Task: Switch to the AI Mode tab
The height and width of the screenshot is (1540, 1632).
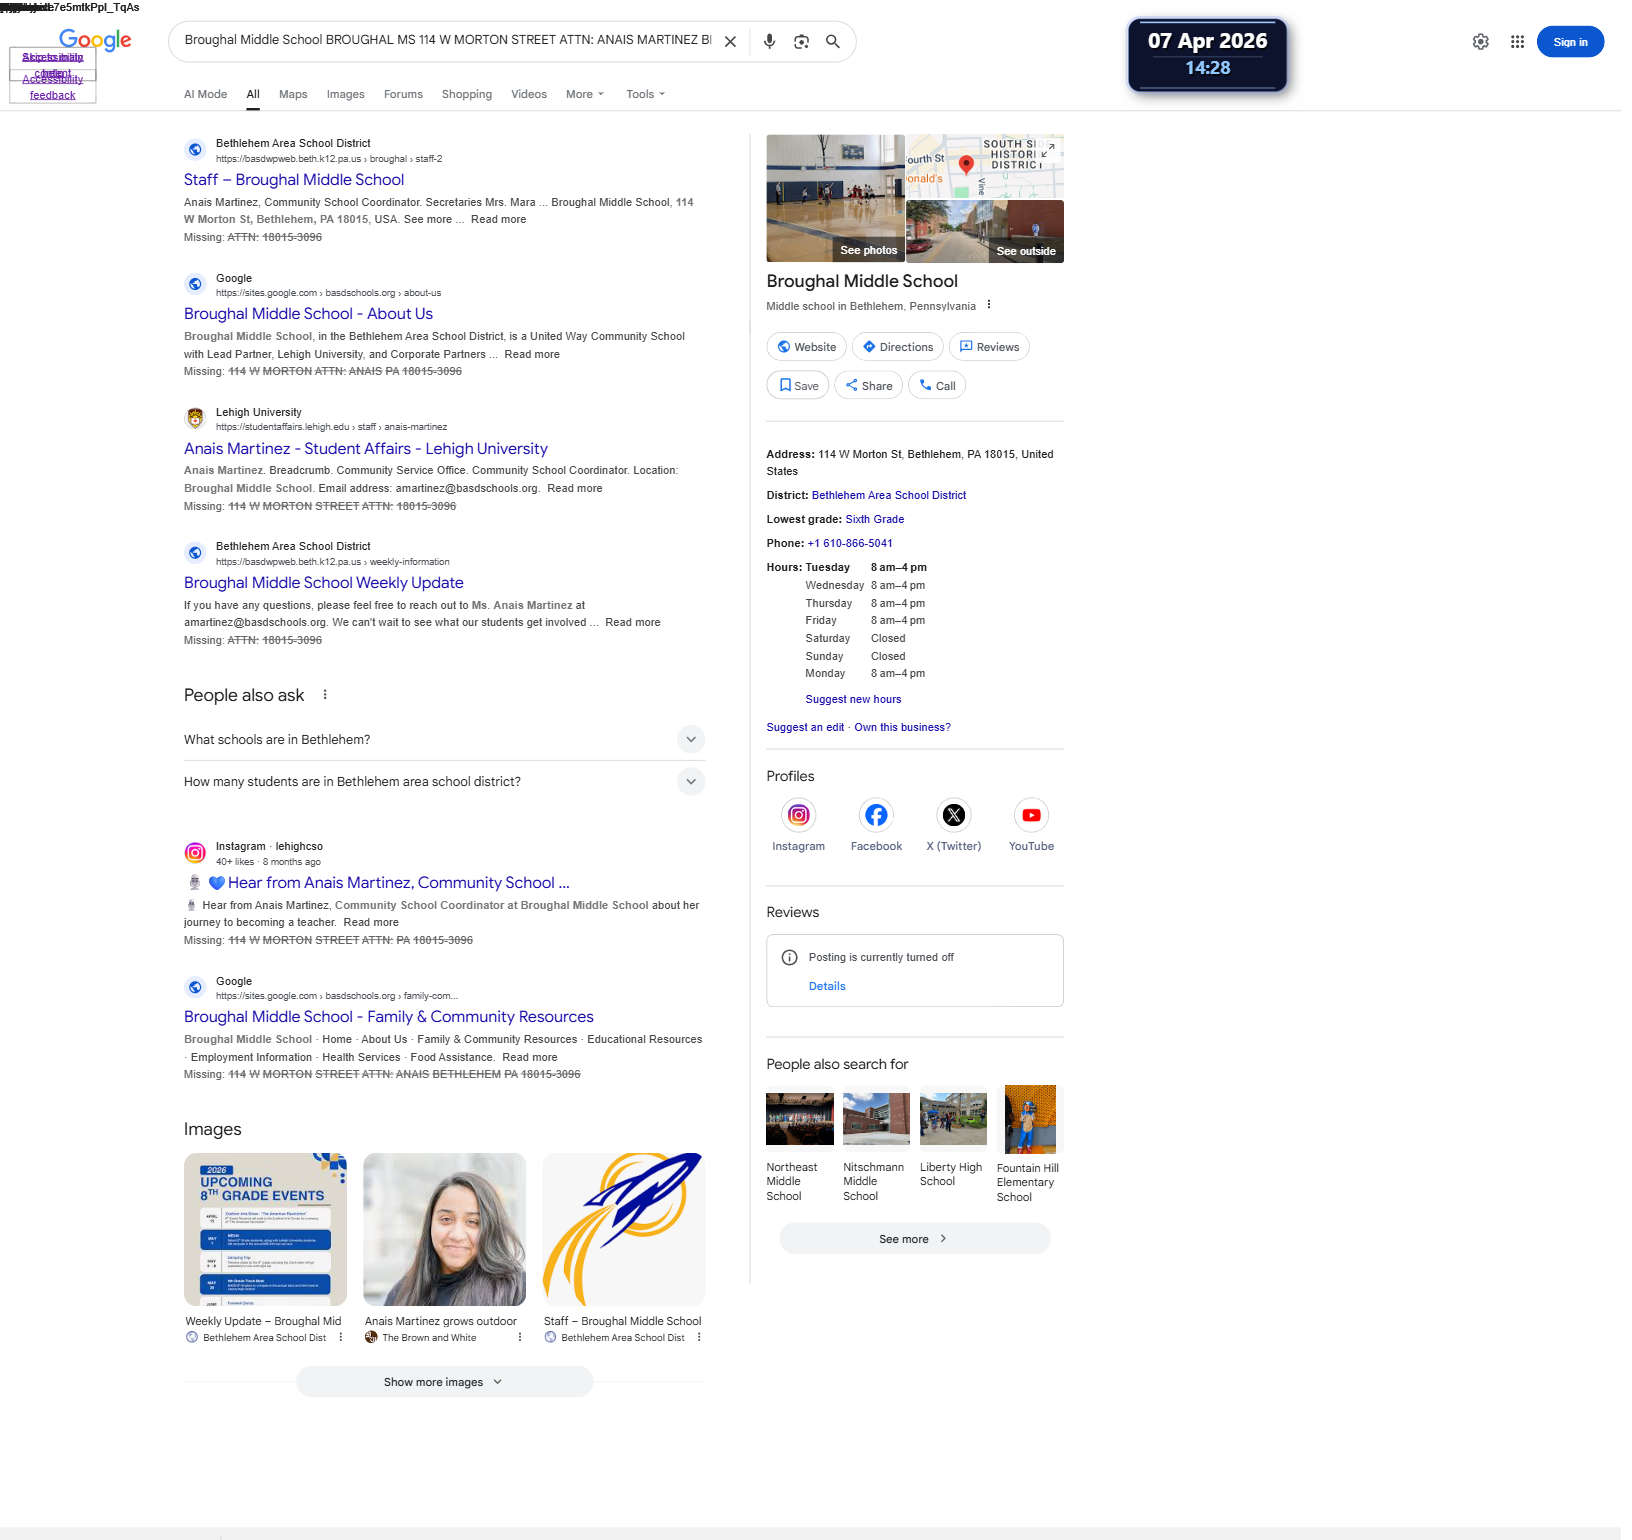Action: pos(205,94)
